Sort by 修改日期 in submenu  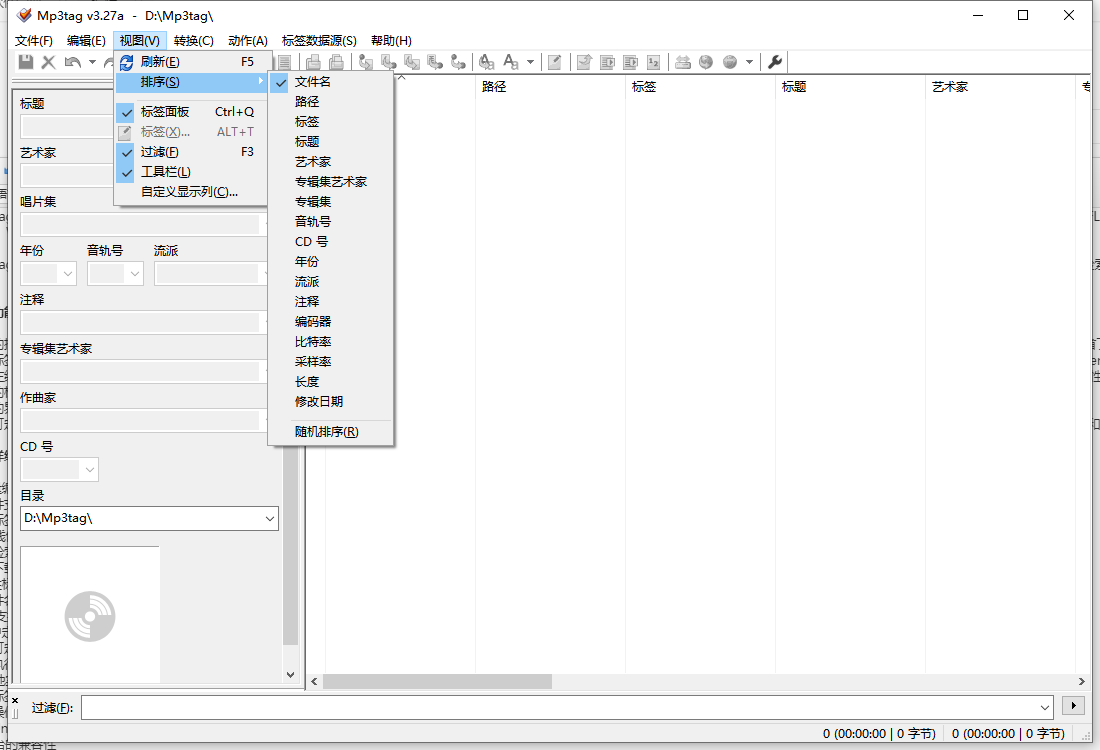pyautogui.click(x=330, y=401)
